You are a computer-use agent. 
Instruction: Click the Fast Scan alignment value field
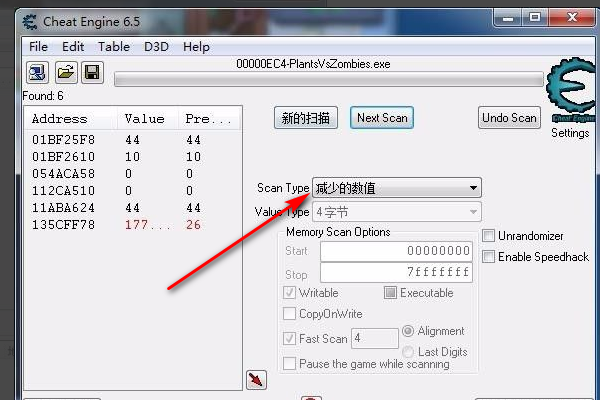tap(375, 338)
